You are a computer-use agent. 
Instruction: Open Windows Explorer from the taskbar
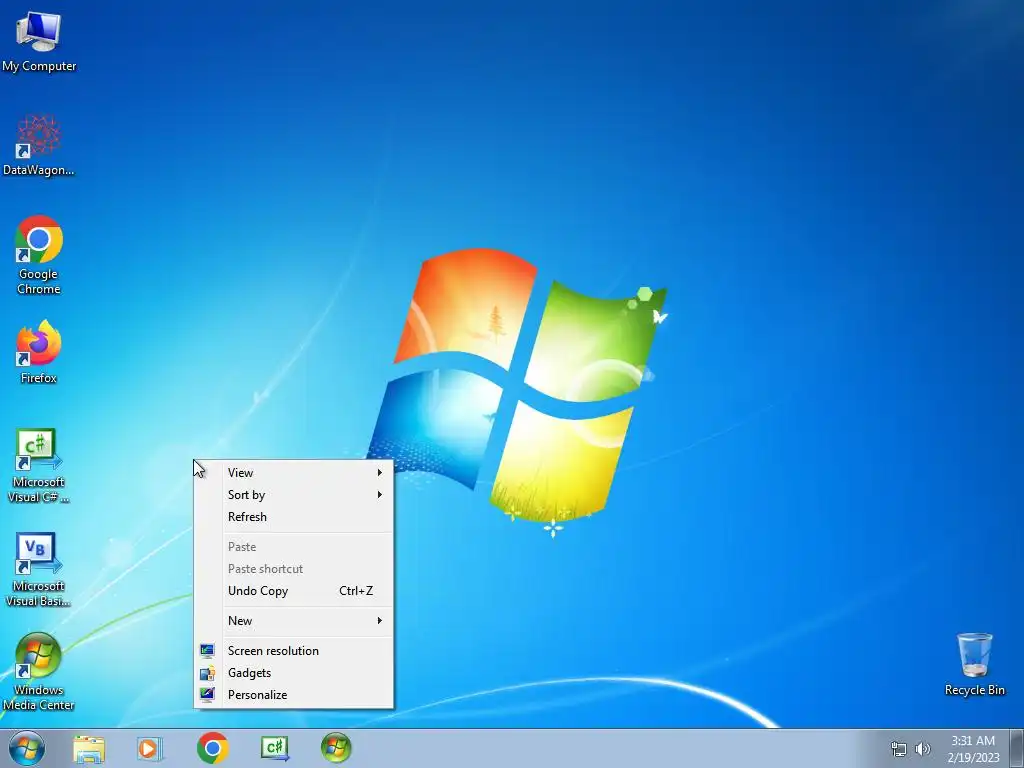(x=89, y=748)
